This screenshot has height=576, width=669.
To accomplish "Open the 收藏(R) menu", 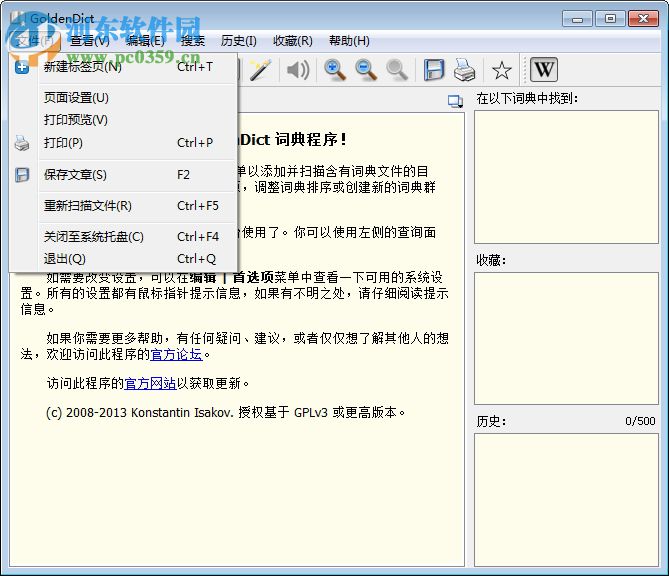I will click(293, 41).
